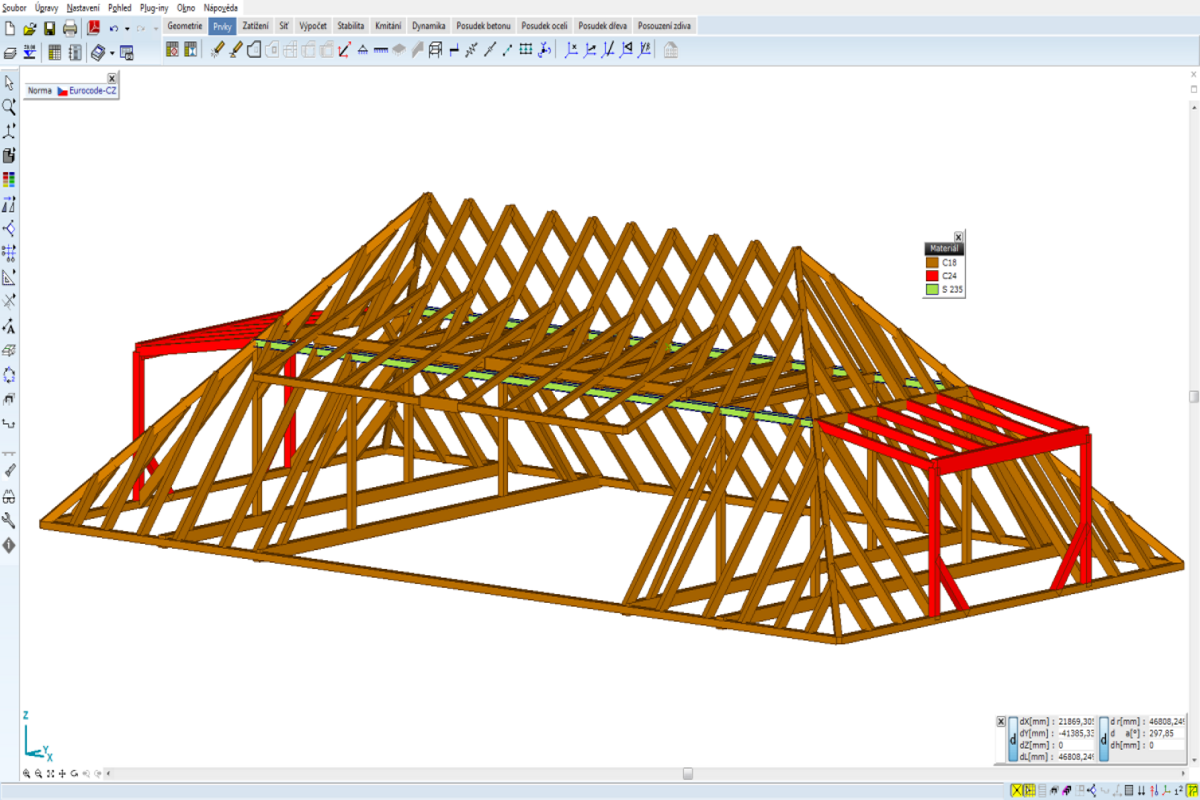Image resolution: width=1200 pixels, height=800 pixels.
Task: Select the arrow pointer tool in left sidebar
Action: click(9, 82)
